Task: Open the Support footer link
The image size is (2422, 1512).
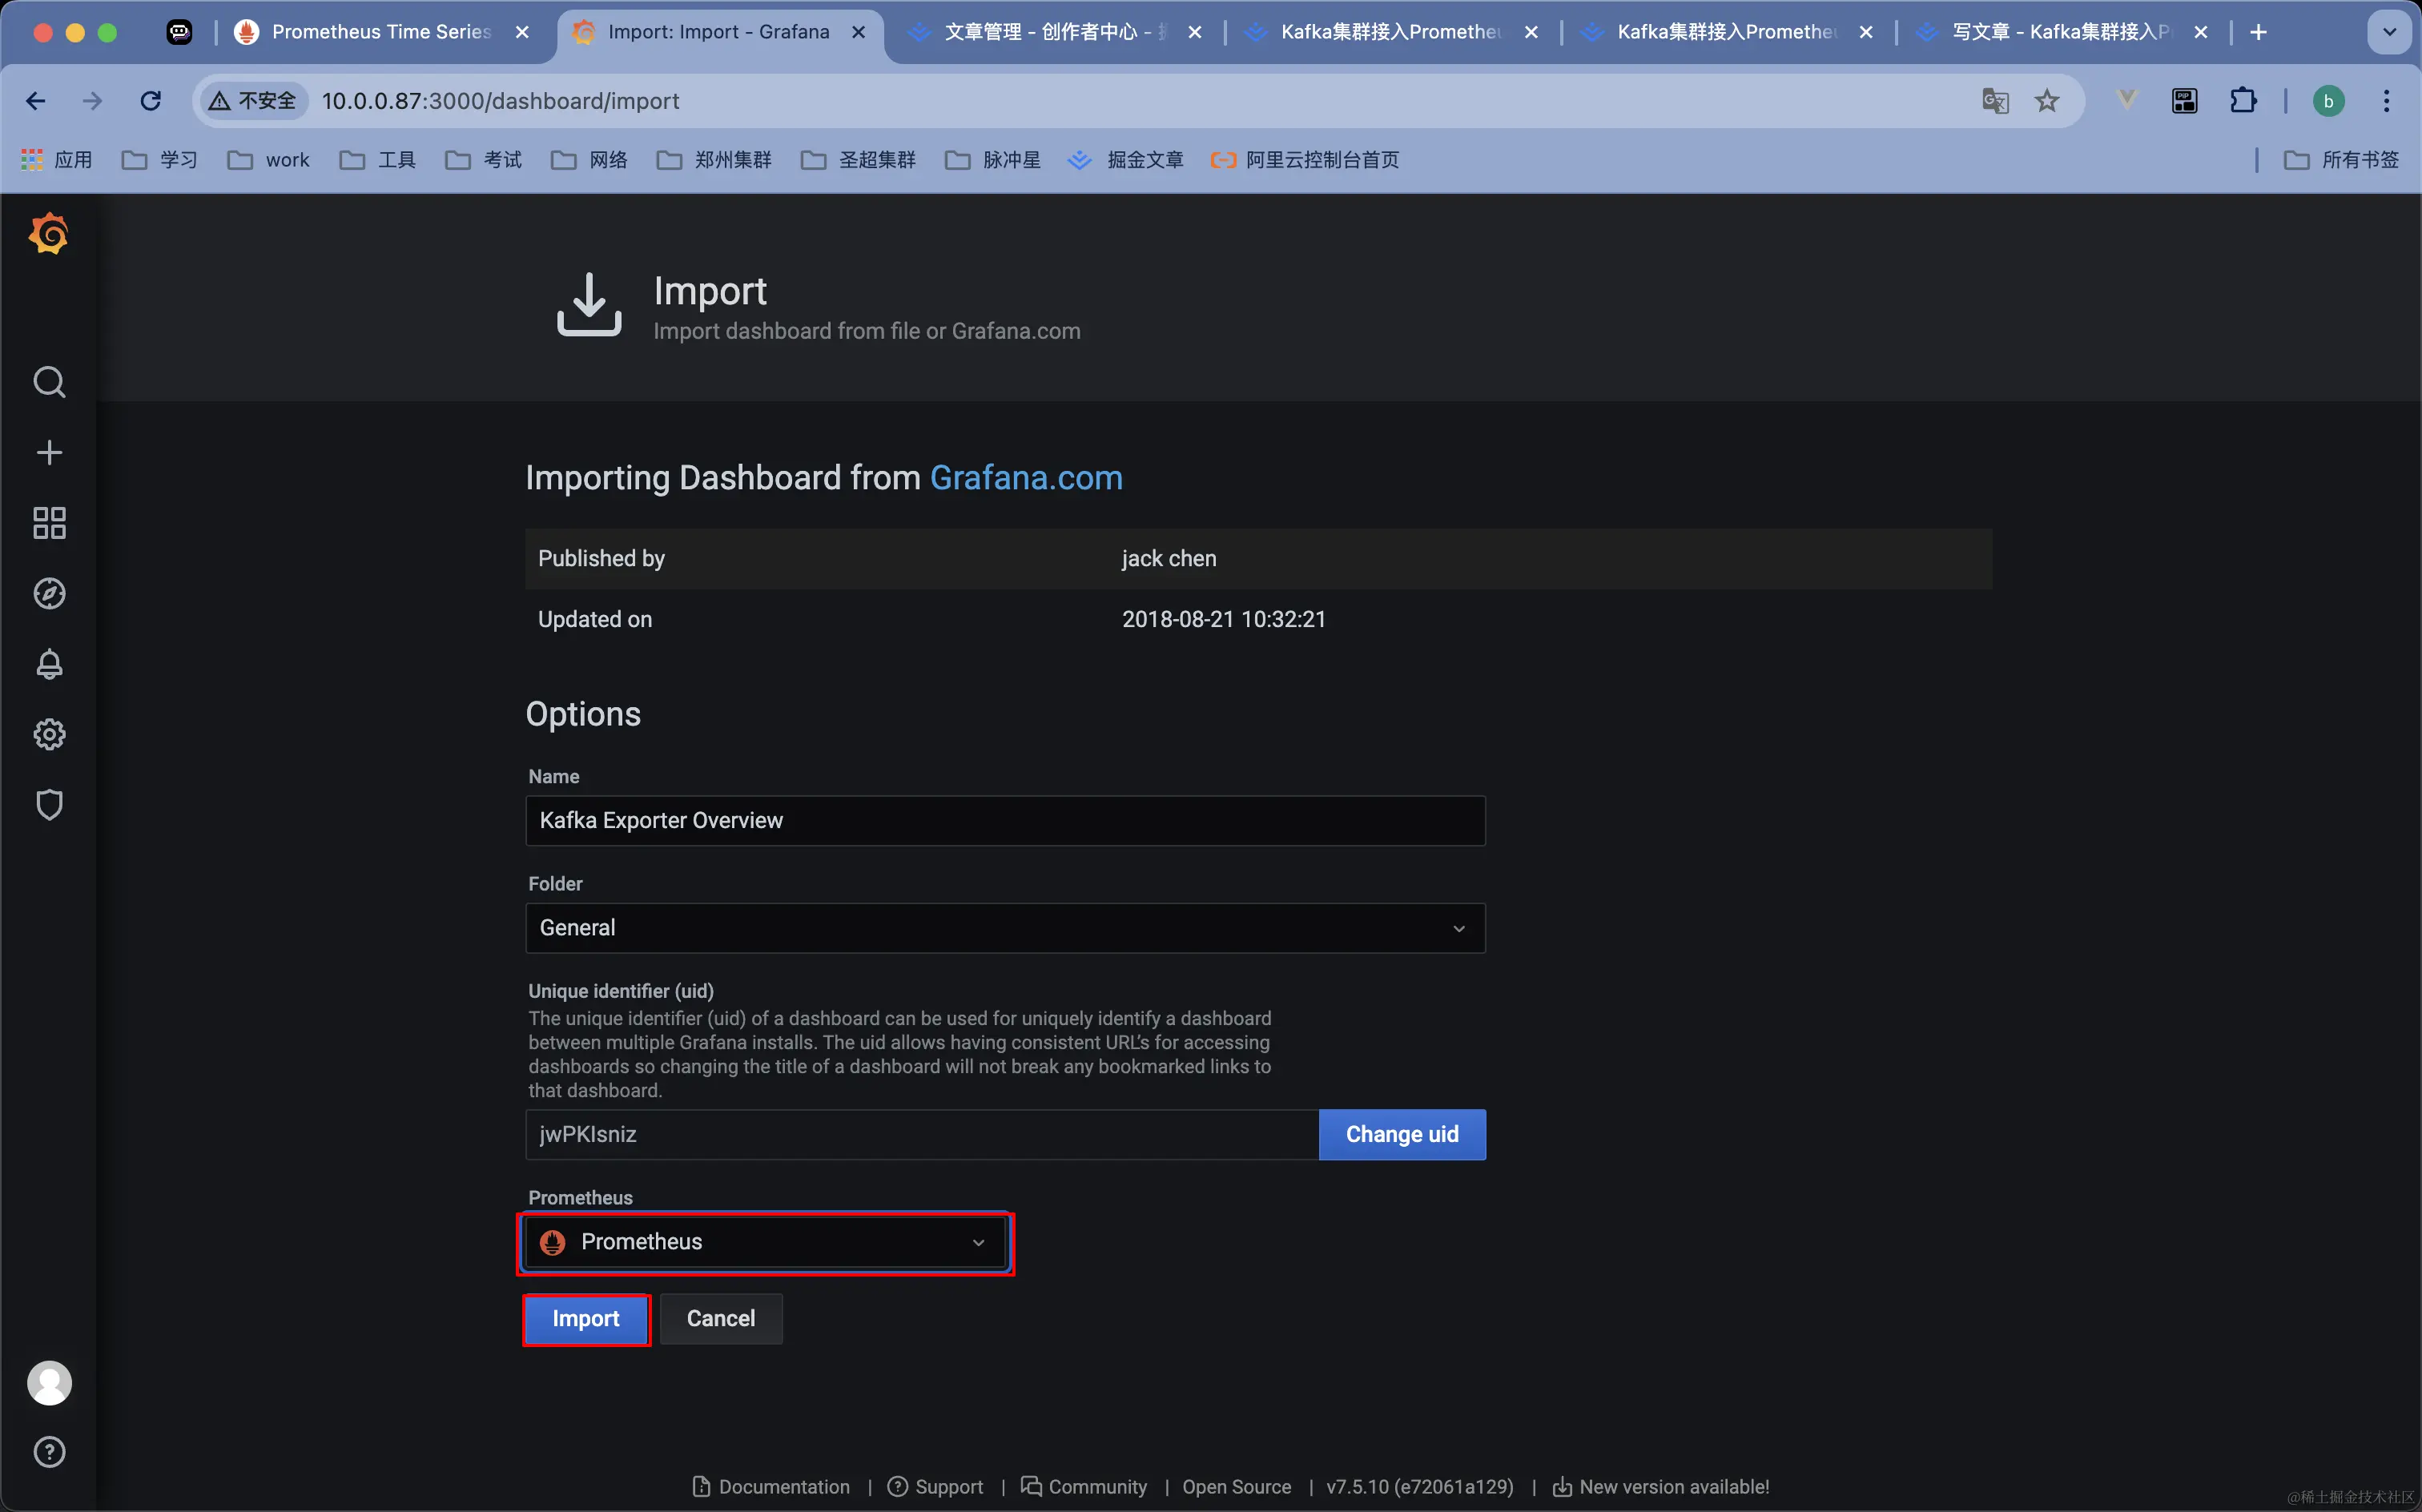Action: (936, 1487)
